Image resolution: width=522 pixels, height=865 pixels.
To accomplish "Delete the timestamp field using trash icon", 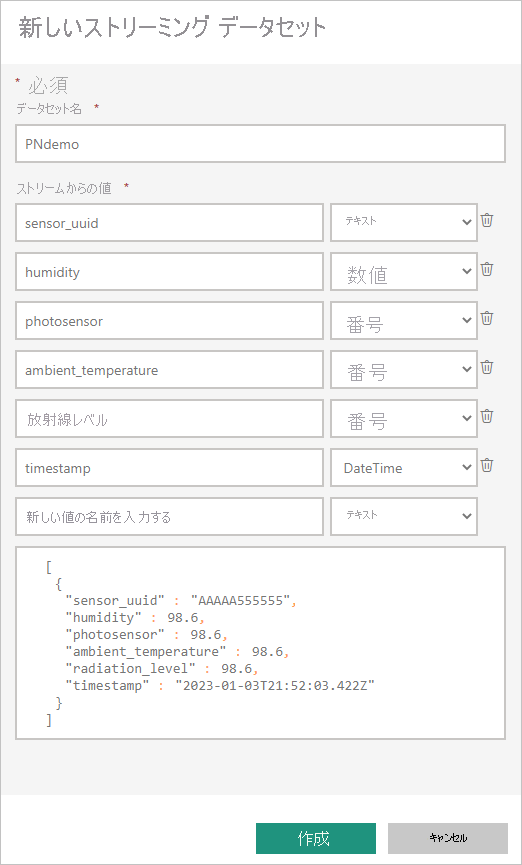I will [487, 466].
